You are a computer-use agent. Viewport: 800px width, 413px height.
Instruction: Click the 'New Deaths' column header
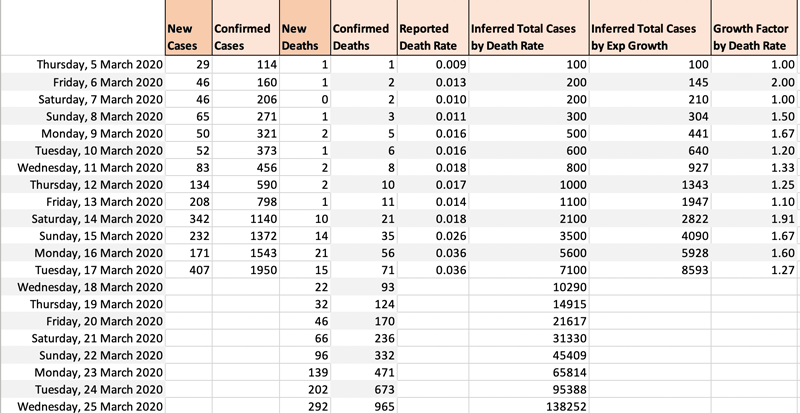coord(302,37)
